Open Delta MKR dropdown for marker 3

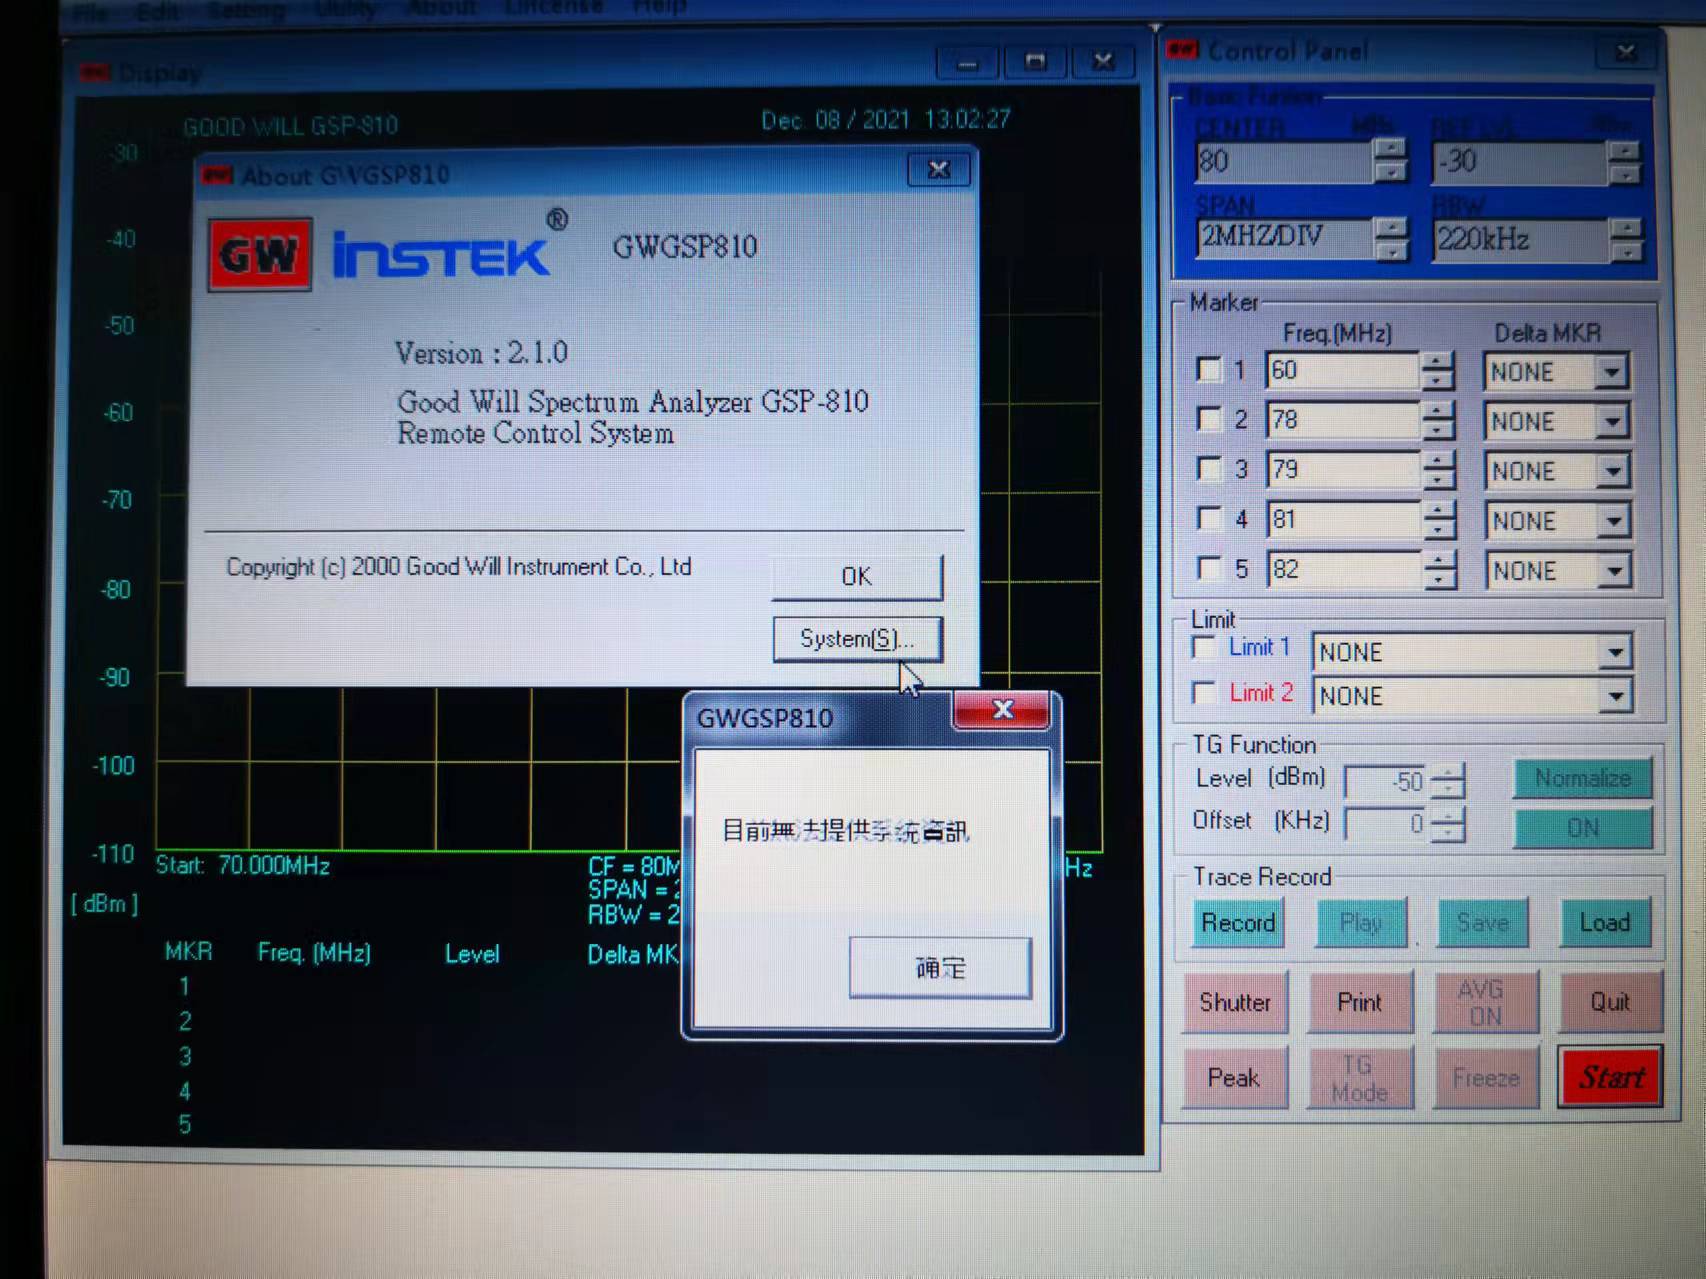pos(1612,471)
